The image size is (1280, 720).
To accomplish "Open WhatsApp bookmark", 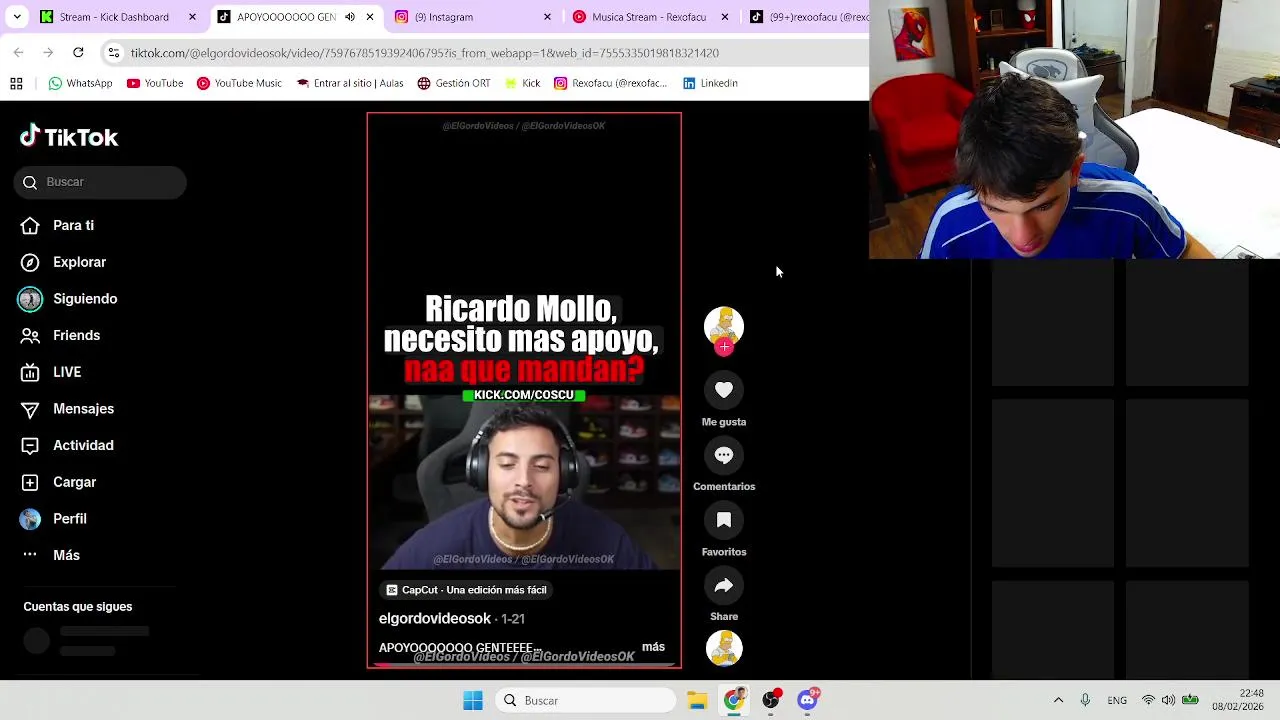I will coord(80,84).
